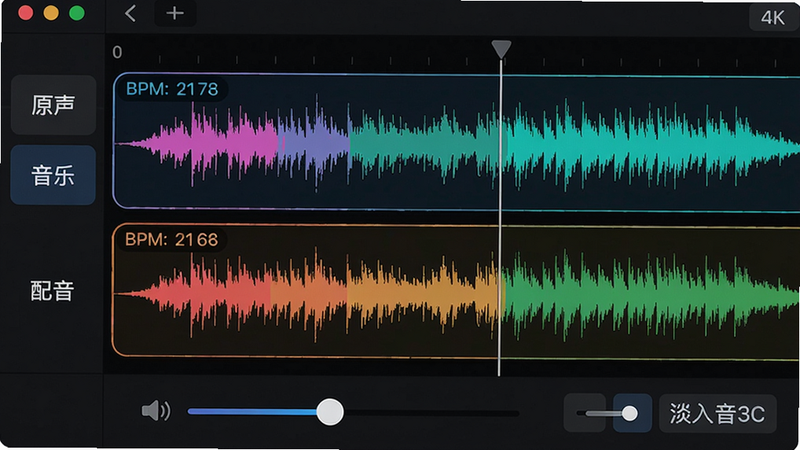
Task: Click the BPM: 2168 label
Action: click(x=171, y=239)
